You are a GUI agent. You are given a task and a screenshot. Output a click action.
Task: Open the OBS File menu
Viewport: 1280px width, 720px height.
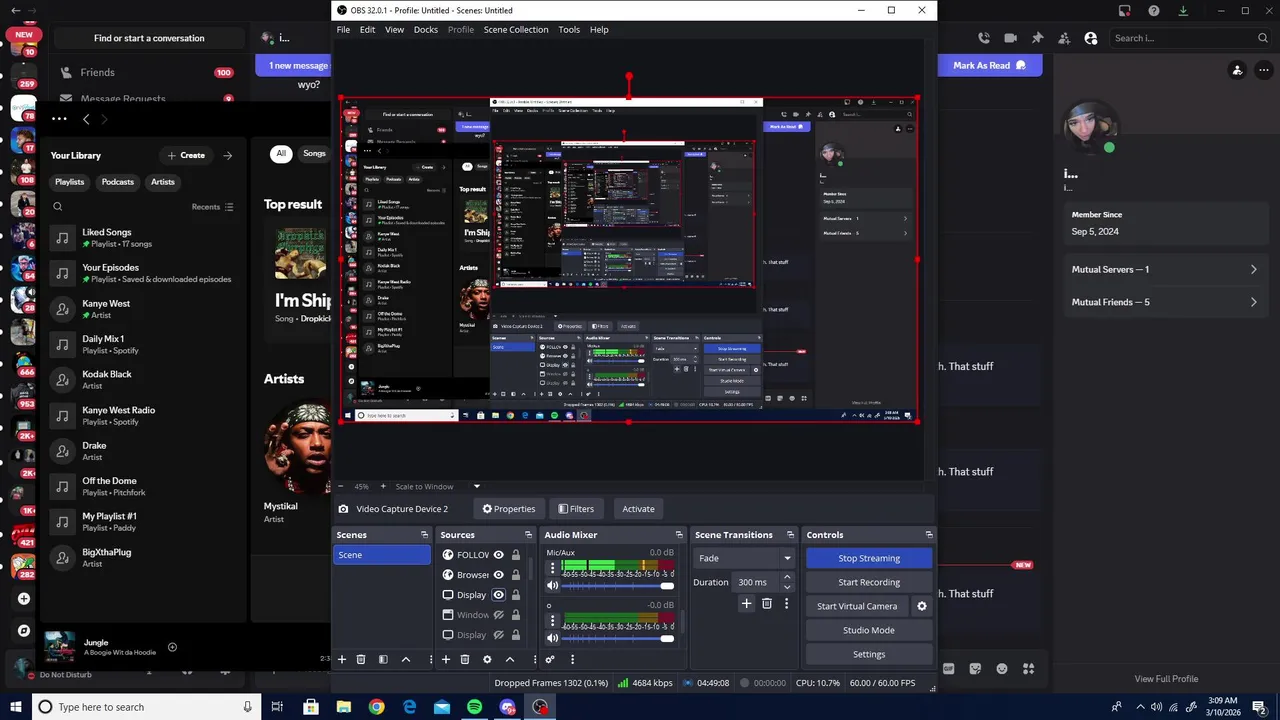(x=343, y=30)
